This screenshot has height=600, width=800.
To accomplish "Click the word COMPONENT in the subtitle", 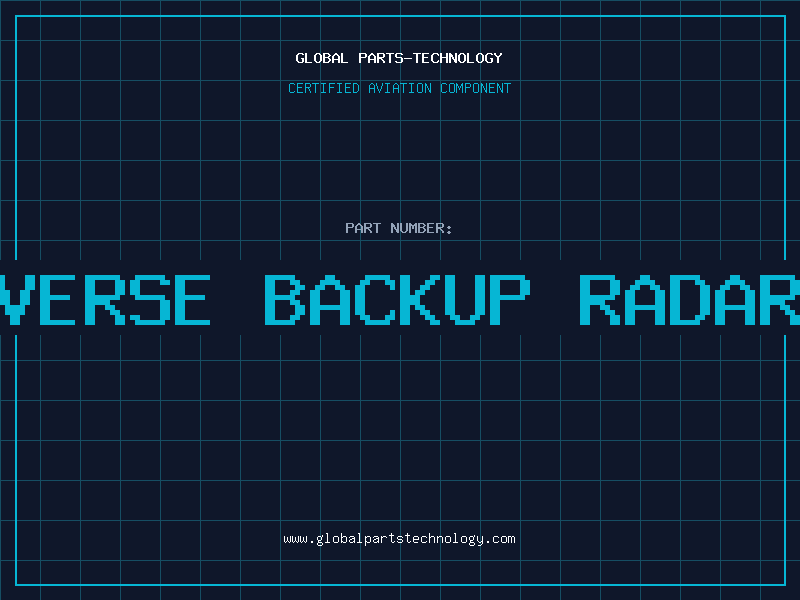I will click(476, 88).
